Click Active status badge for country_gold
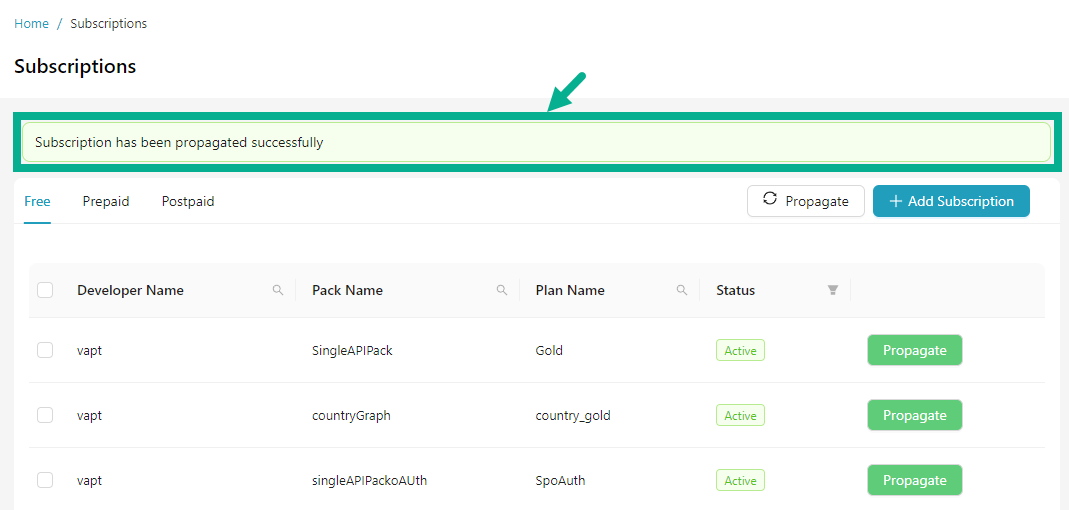The width and height of the screenshot is (1069, 510). pos(740,415)
